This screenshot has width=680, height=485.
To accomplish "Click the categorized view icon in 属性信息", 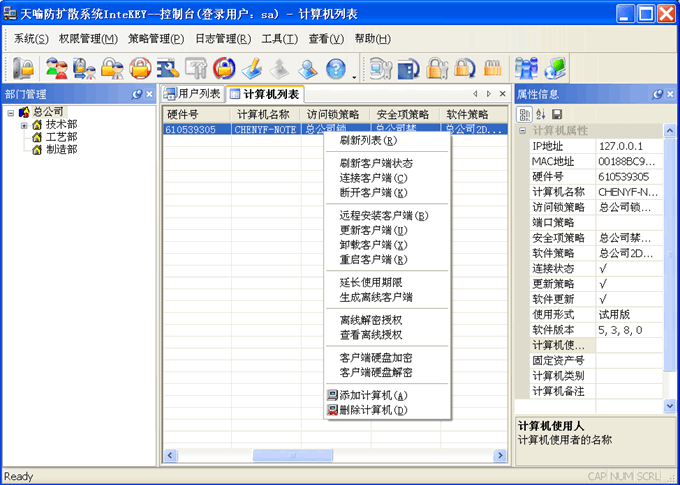I will (x=525, y=115).
